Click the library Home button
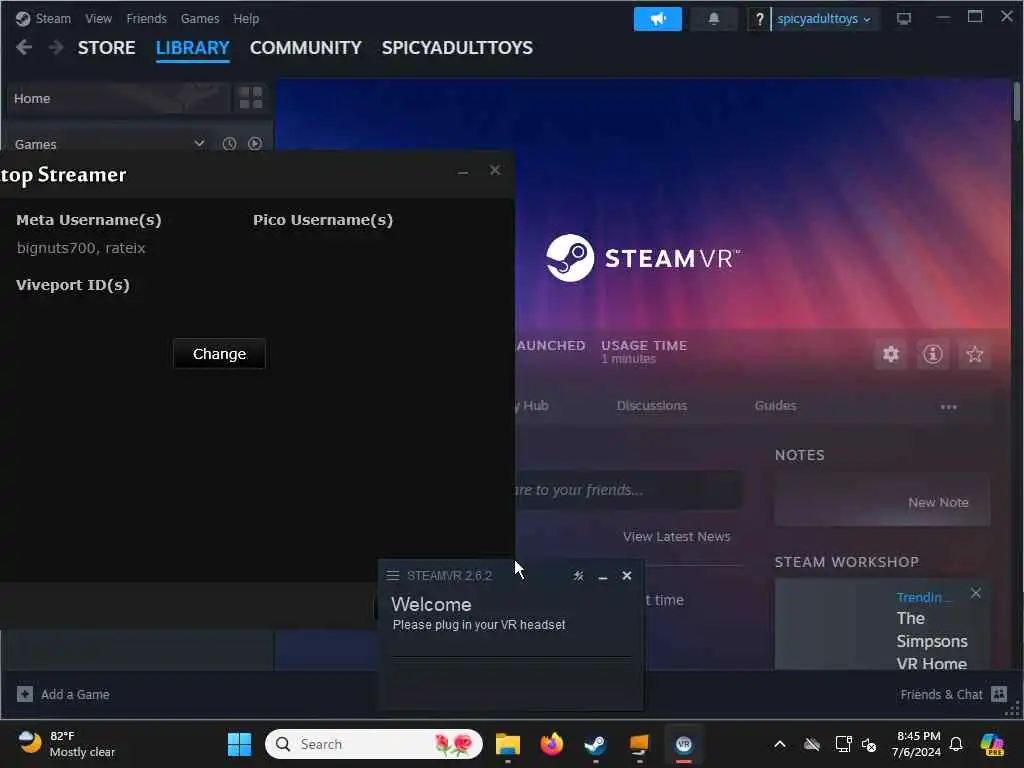Image resolution: width=1024 pixels, height=768 pixels. pos(118,99)
